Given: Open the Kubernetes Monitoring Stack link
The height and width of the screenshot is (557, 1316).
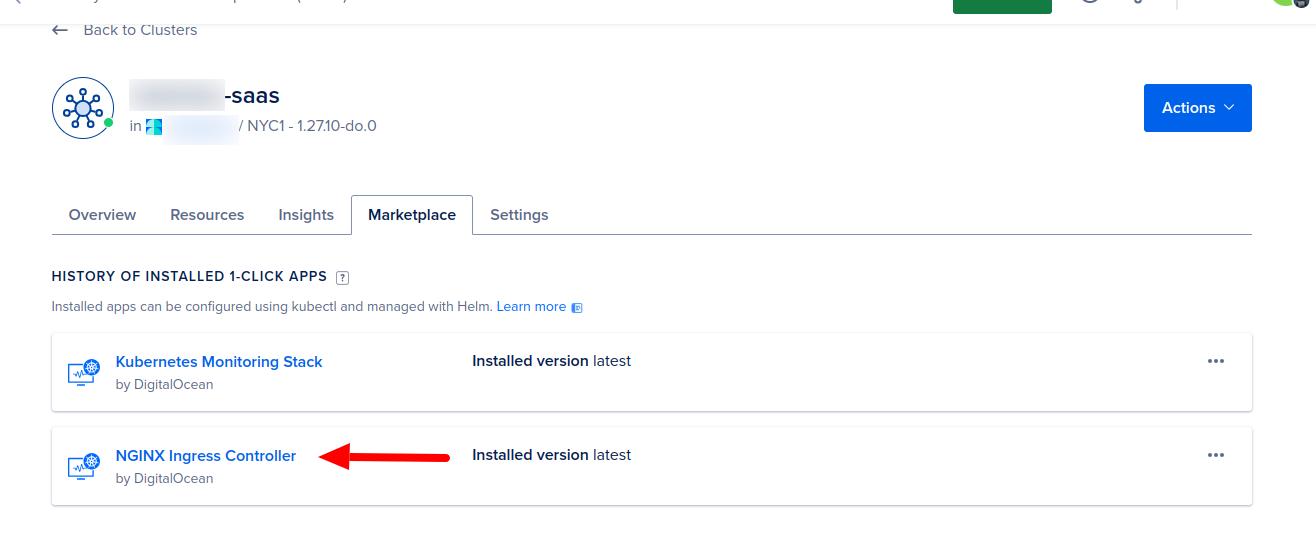Looking at the screenshot, I should (x=219, y=362).
